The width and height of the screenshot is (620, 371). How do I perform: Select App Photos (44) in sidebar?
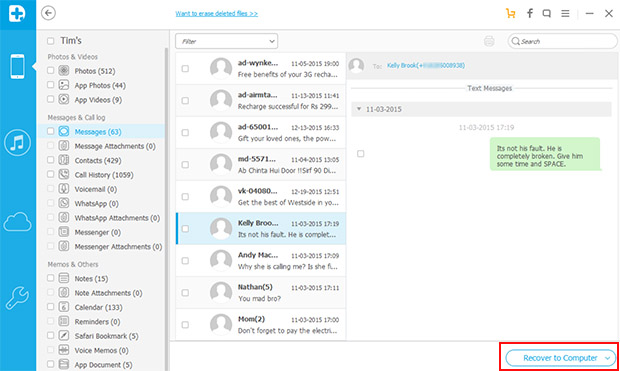tap(100, 85)
